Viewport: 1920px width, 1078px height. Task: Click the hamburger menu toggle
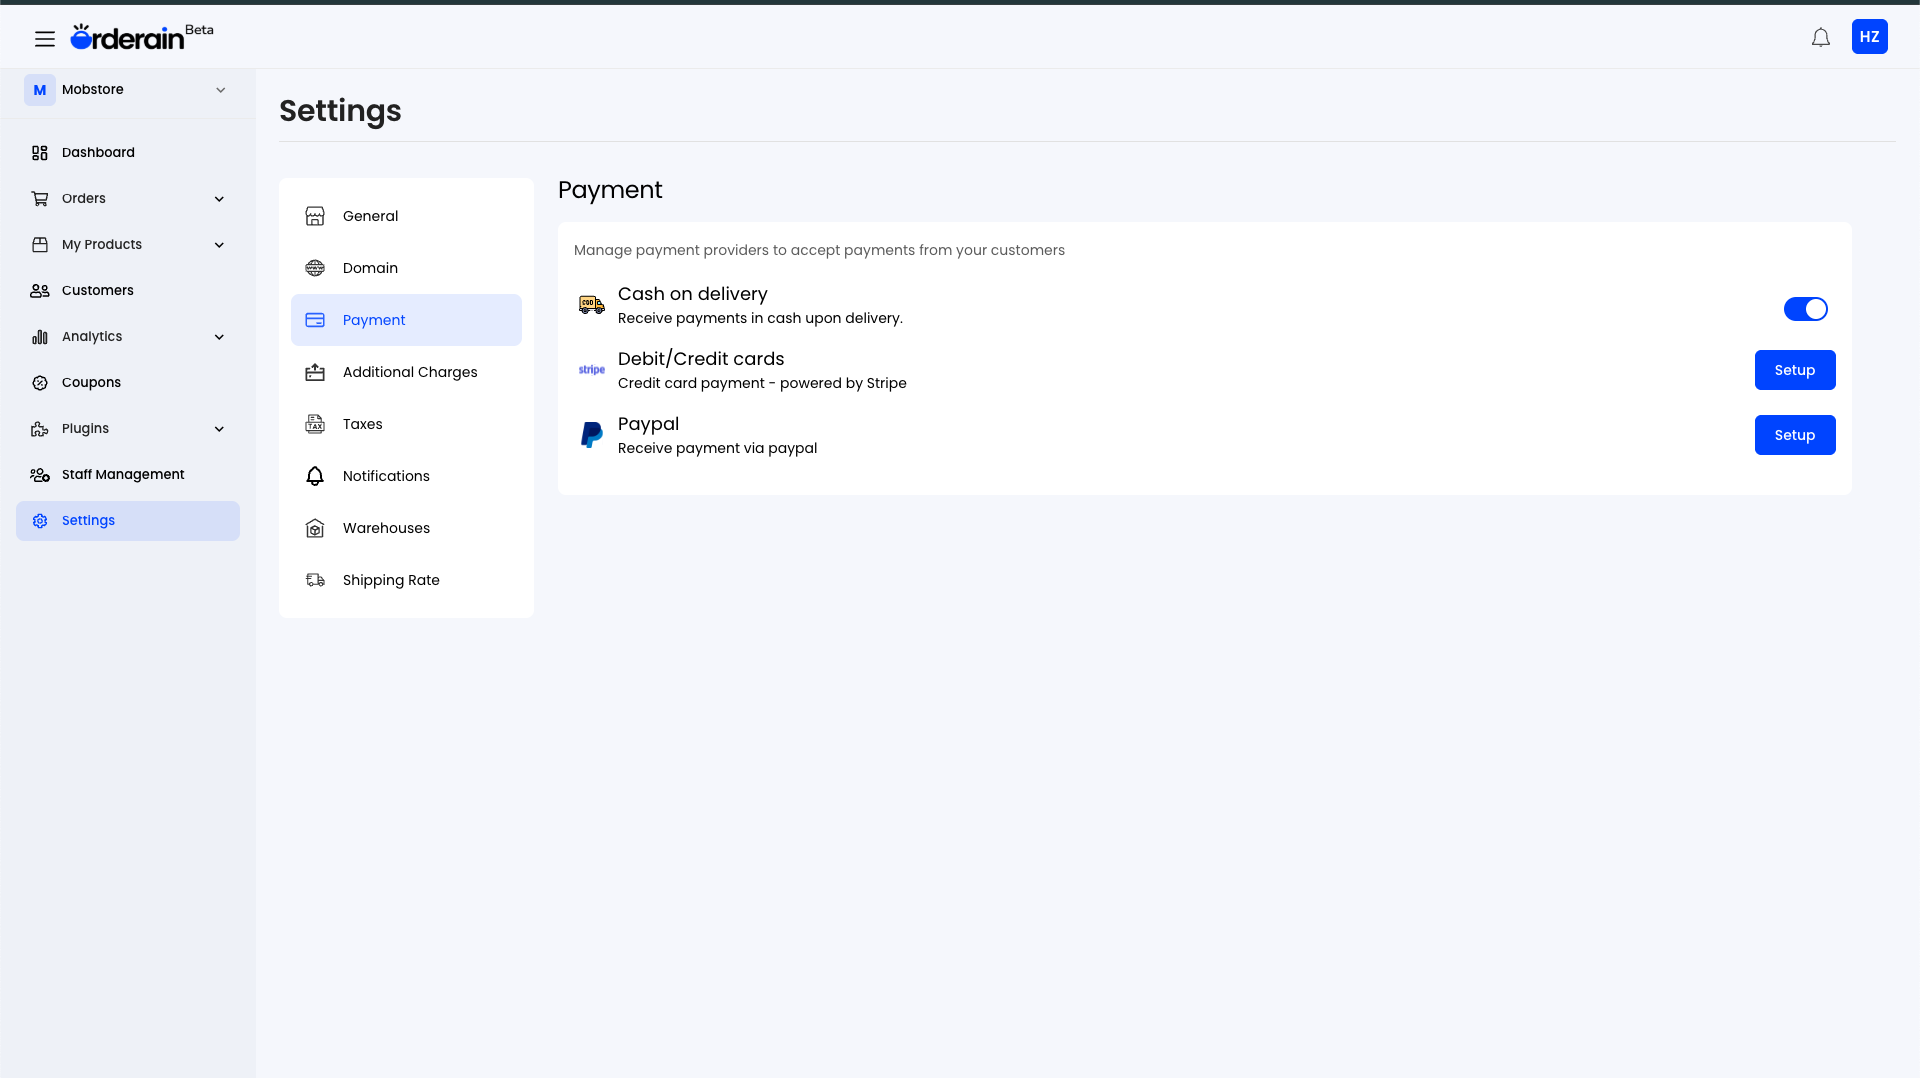[x=44, y=38]
